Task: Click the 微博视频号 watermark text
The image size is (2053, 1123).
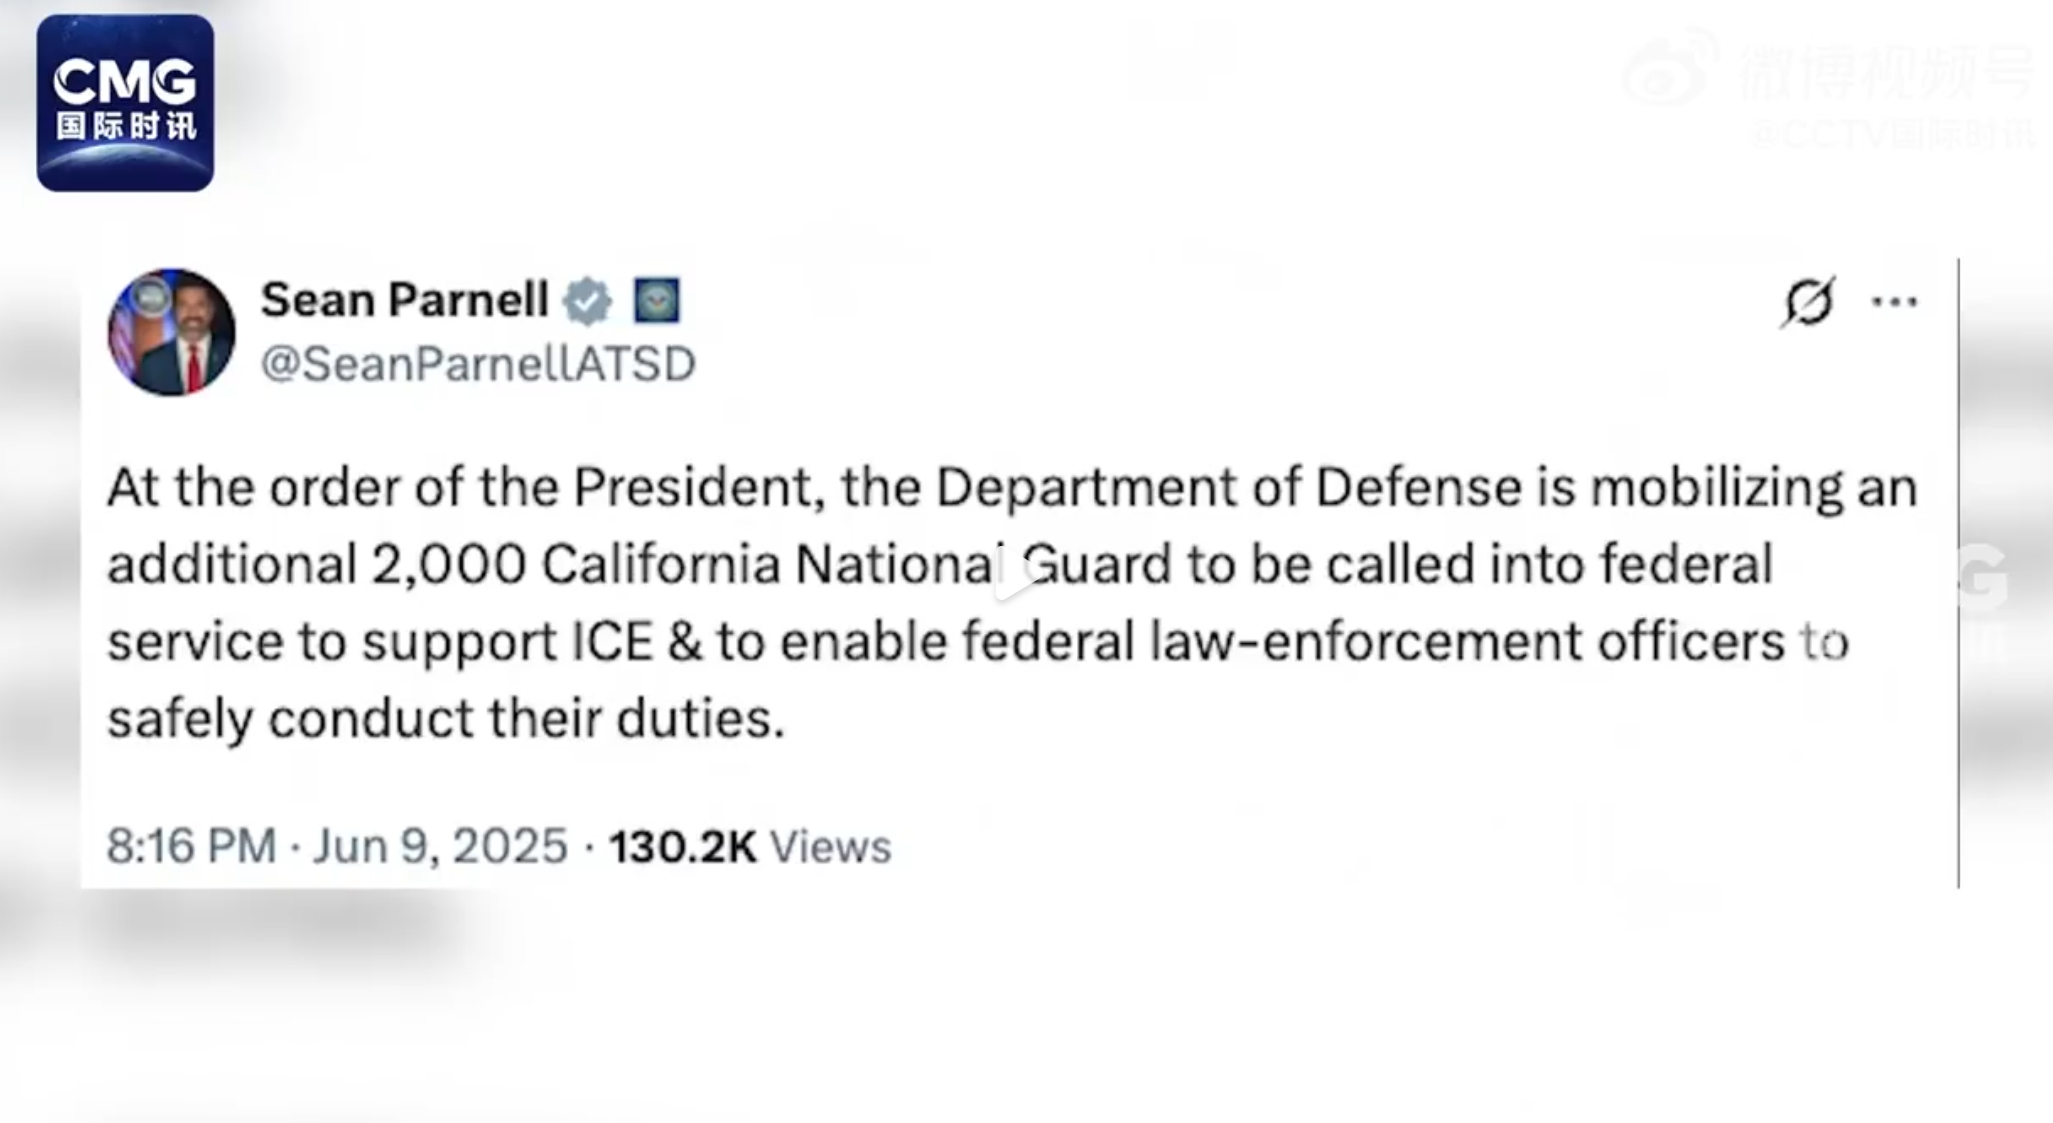Action: (x=1886, y=70)
